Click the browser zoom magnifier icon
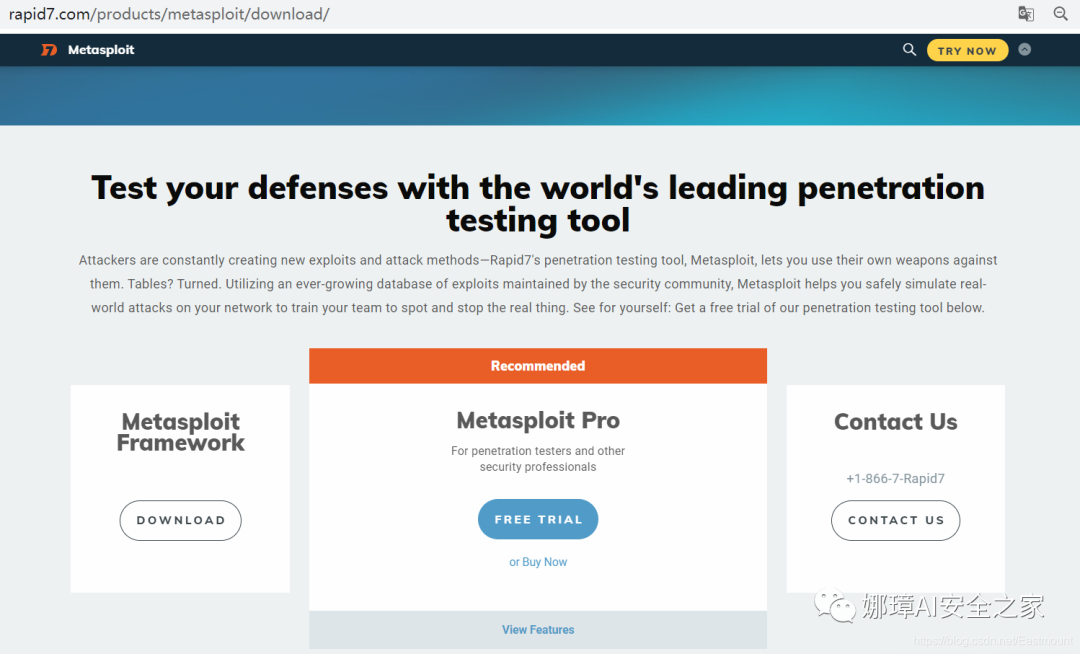This screenshot has width=1080, height=654. click(x=1061, y=14)
